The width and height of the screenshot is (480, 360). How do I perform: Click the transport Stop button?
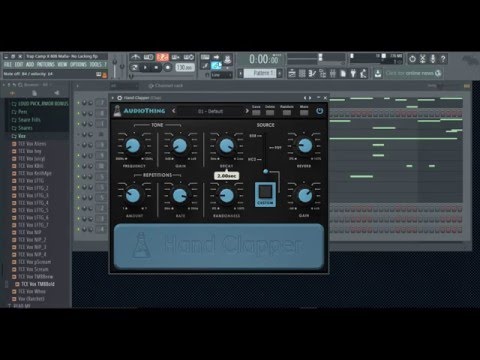[x=156, y=68]
